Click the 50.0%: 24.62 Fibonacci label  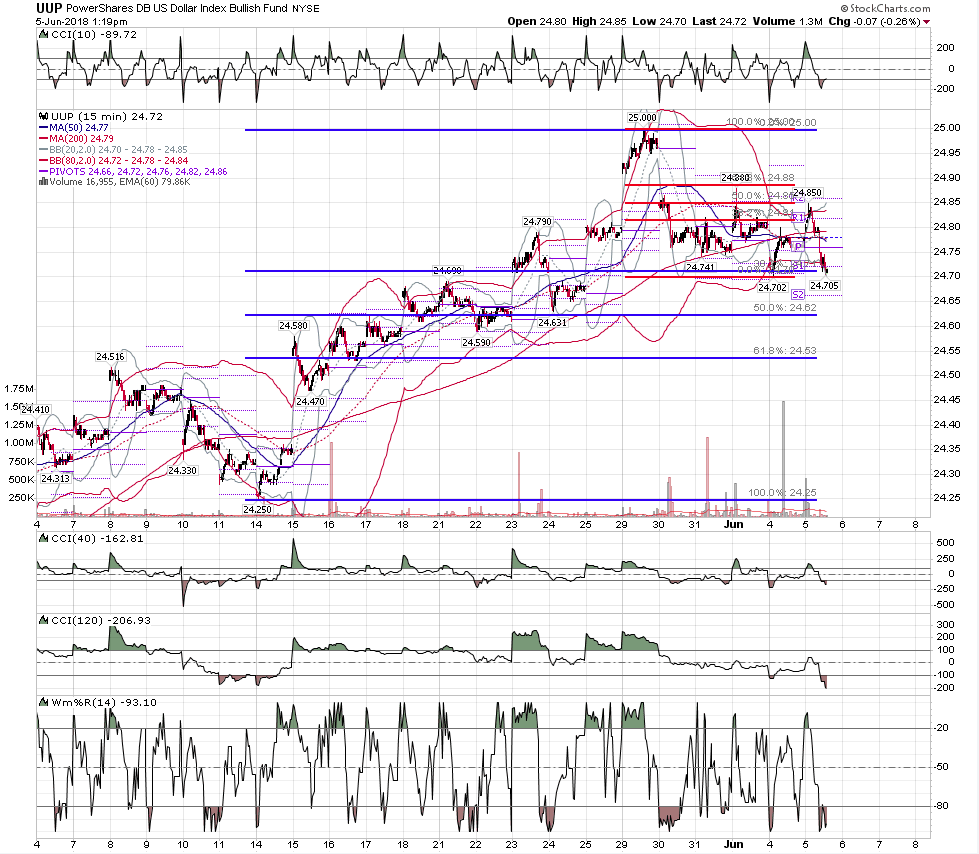tap(785, 308)
